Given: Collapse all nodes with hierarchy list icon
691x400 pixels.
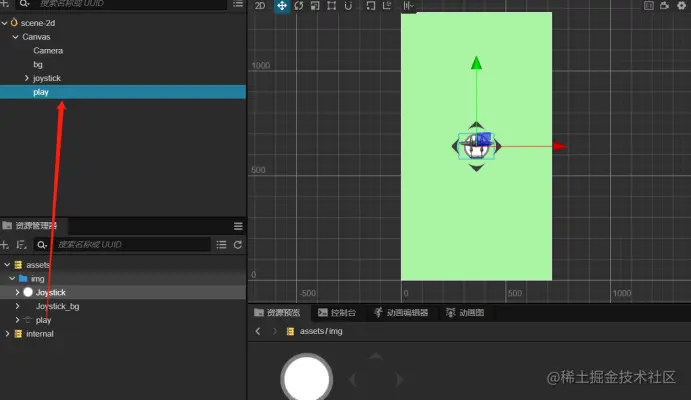Looking at the screenshot, I should (238, 4).
